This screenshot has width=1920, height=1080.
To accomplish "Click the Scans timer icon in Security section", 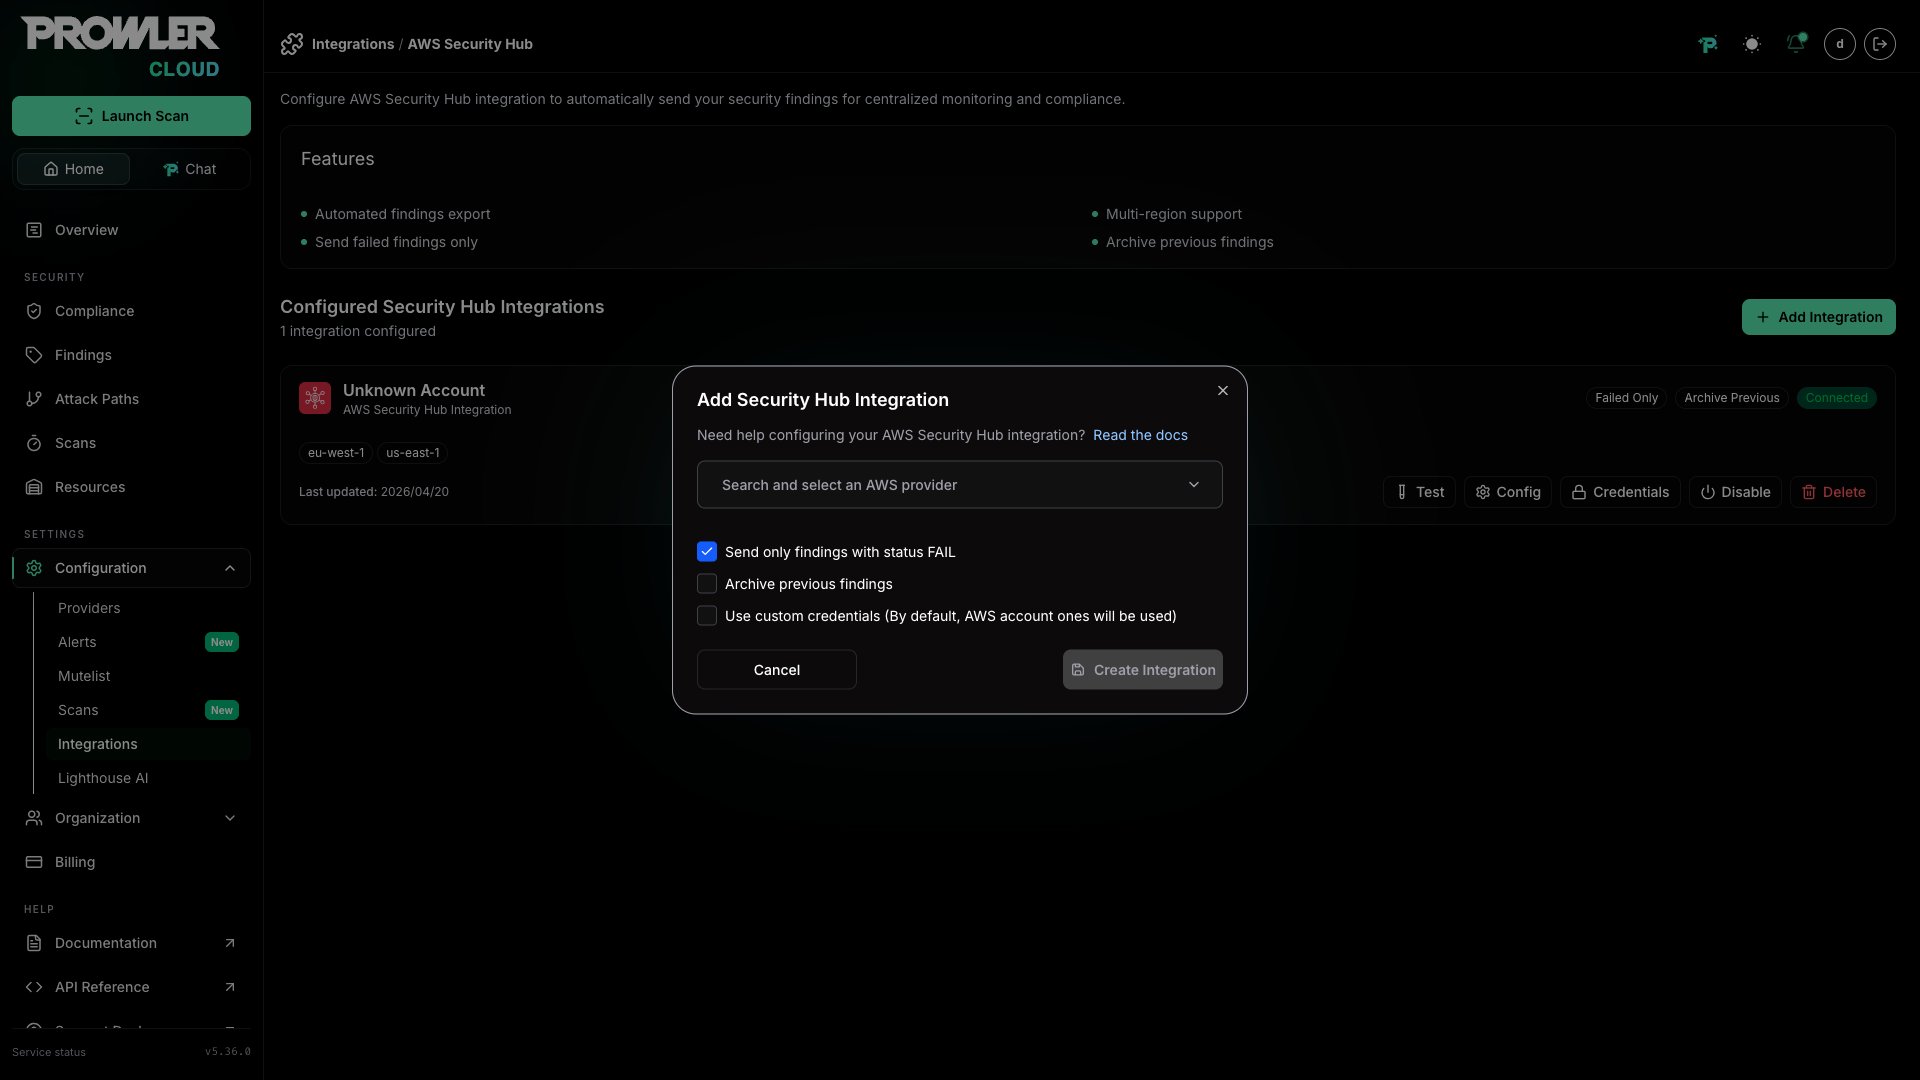I will click(x=34, y=443).
